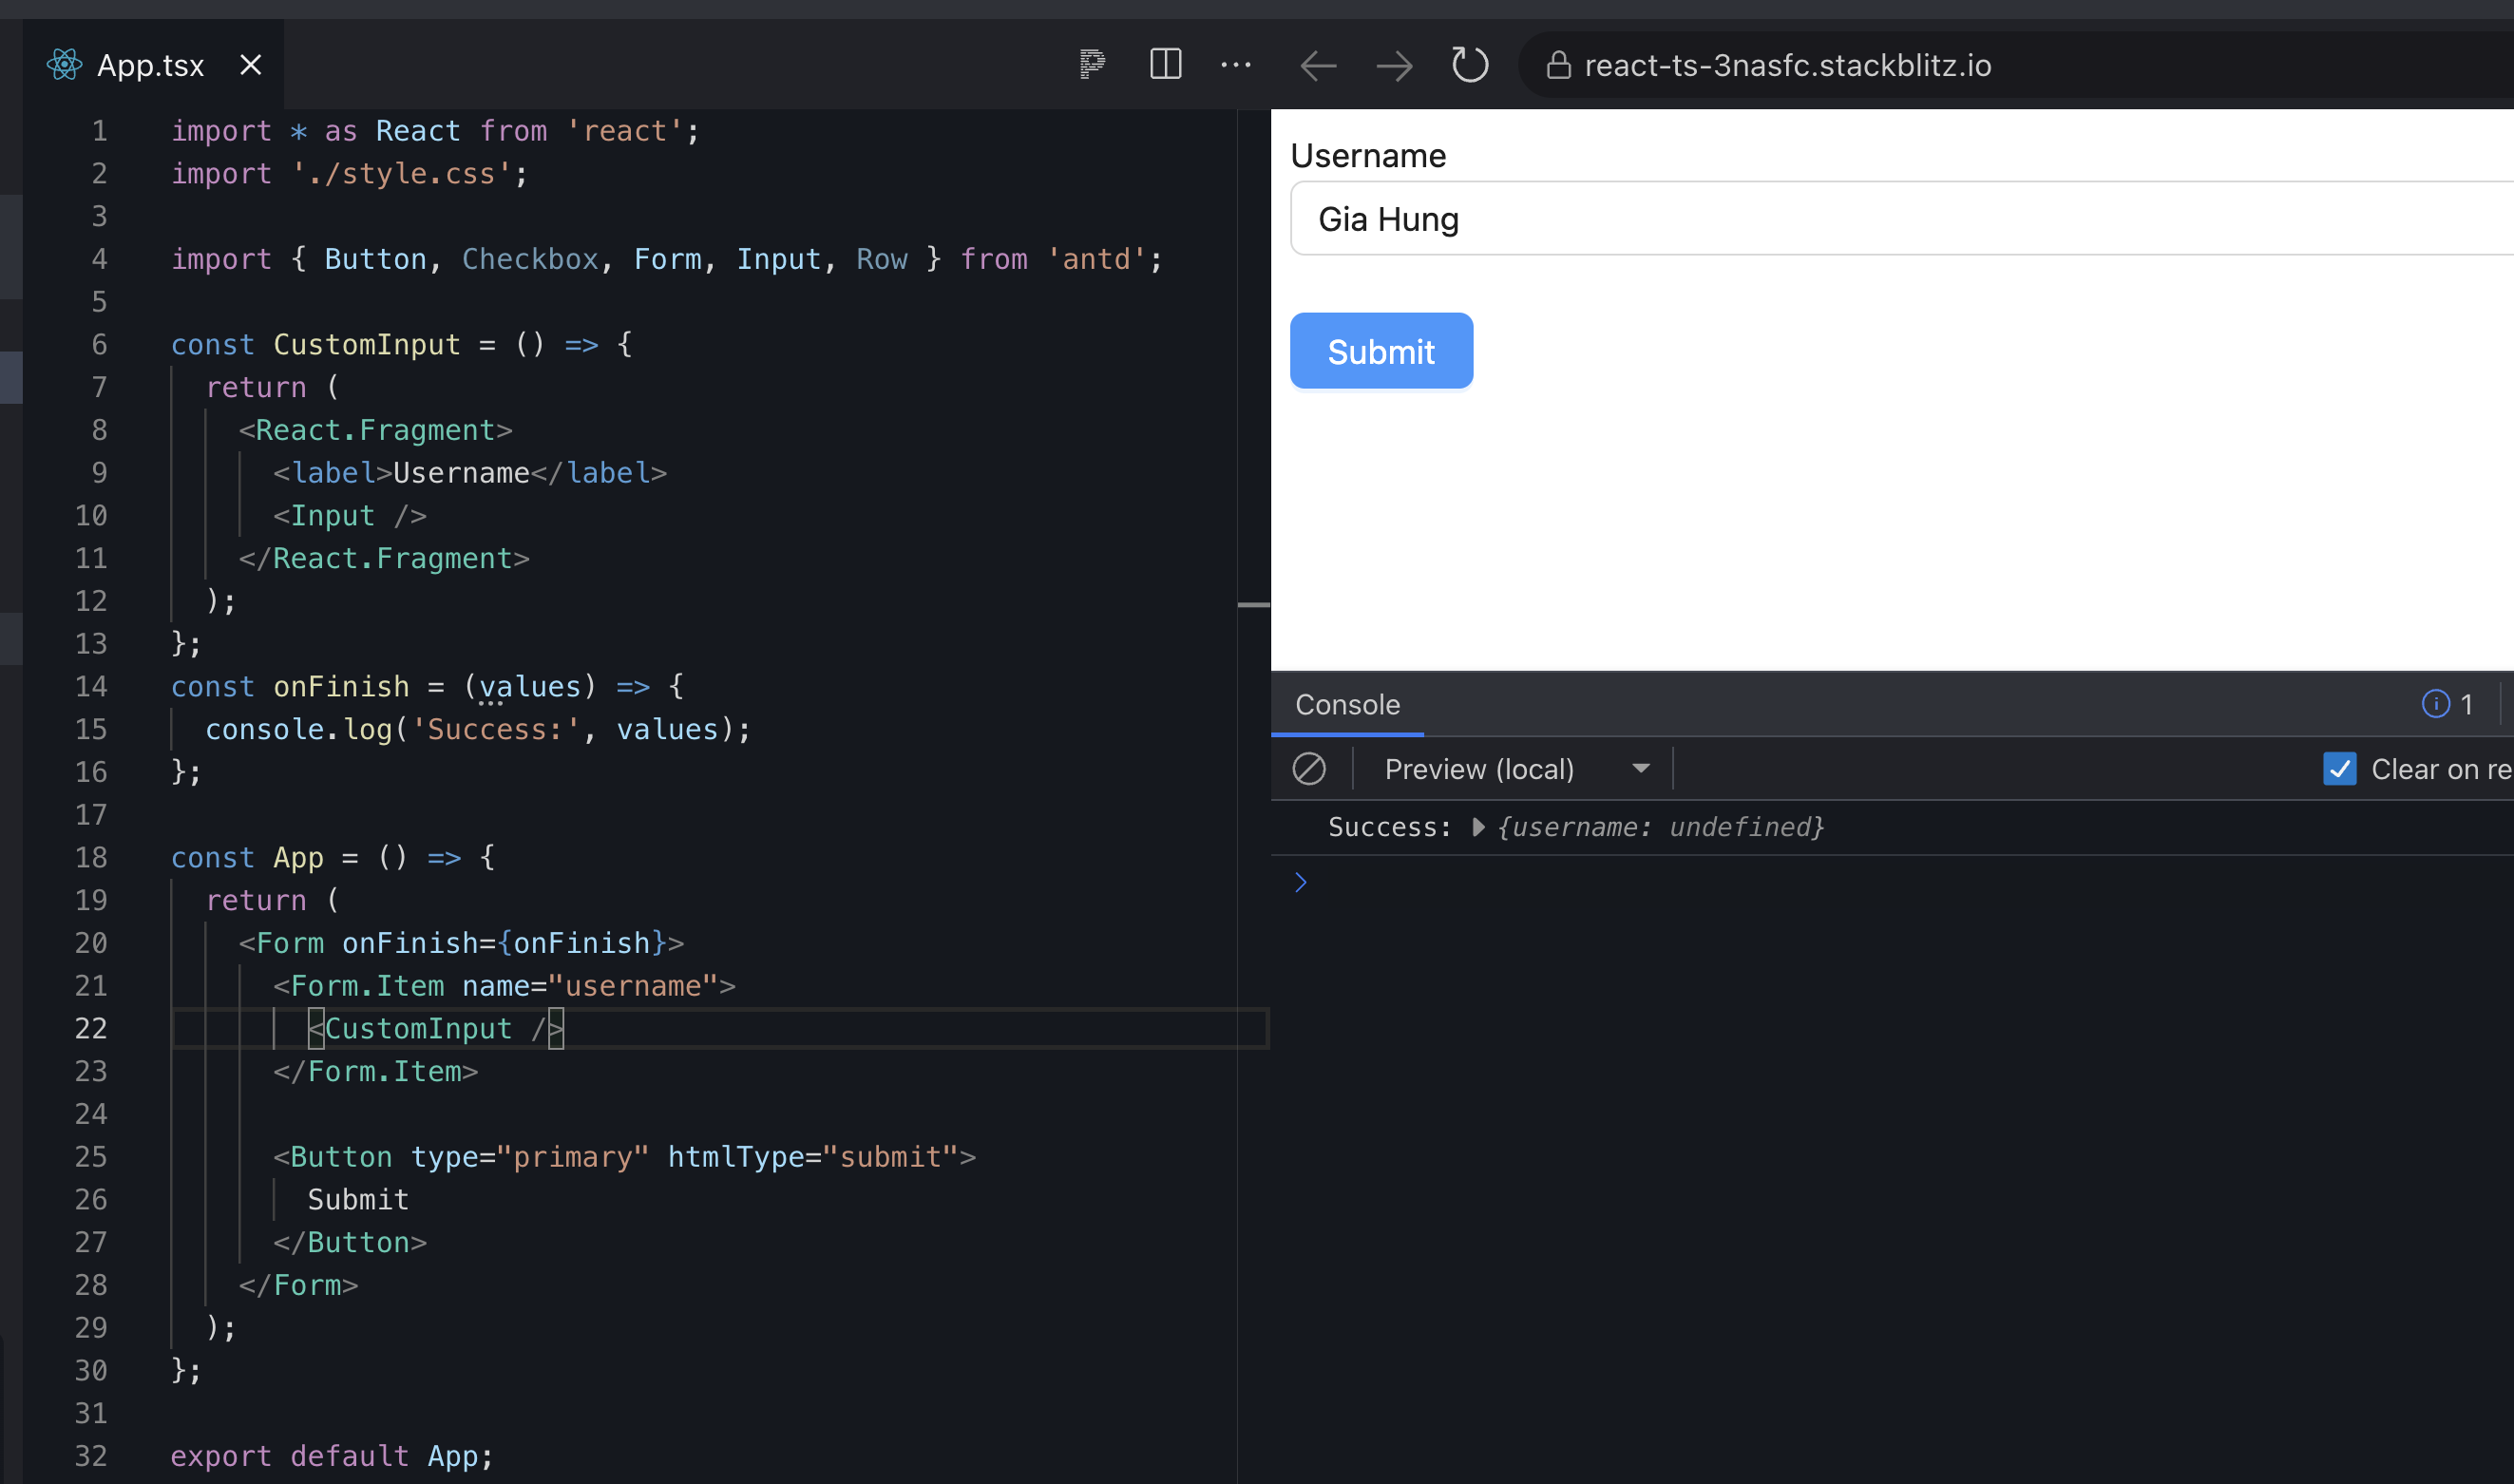The image size is (2514, 1484).
Task: Click the P icon in editor toolbar
Action: point(1092,66)
